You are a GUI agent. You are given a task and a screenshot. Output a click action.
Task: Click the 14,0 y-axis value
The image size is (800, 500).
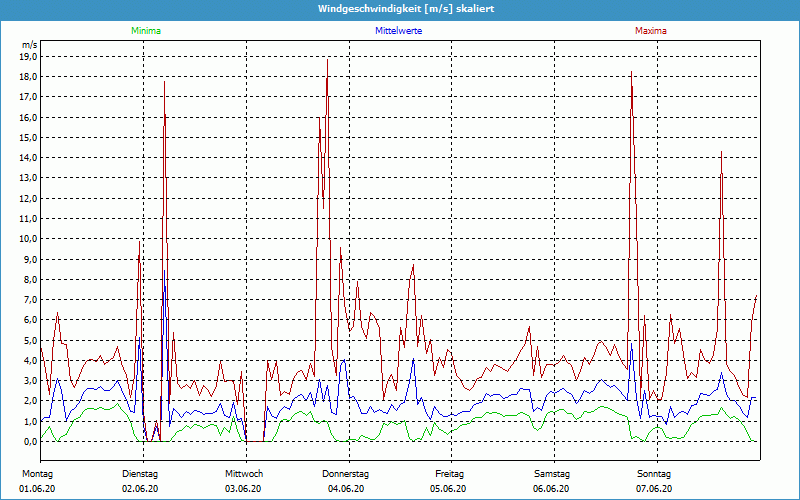(x=28, y=158)
